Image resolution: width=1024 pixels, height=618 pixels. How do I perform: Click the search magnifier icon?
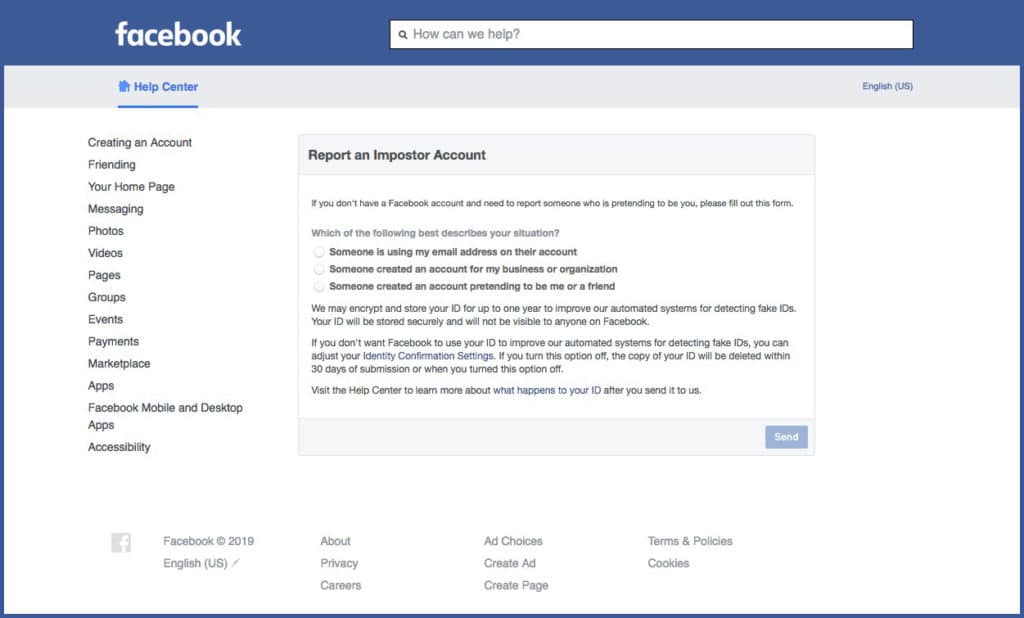pyautogui.click(x=403, y=35)
